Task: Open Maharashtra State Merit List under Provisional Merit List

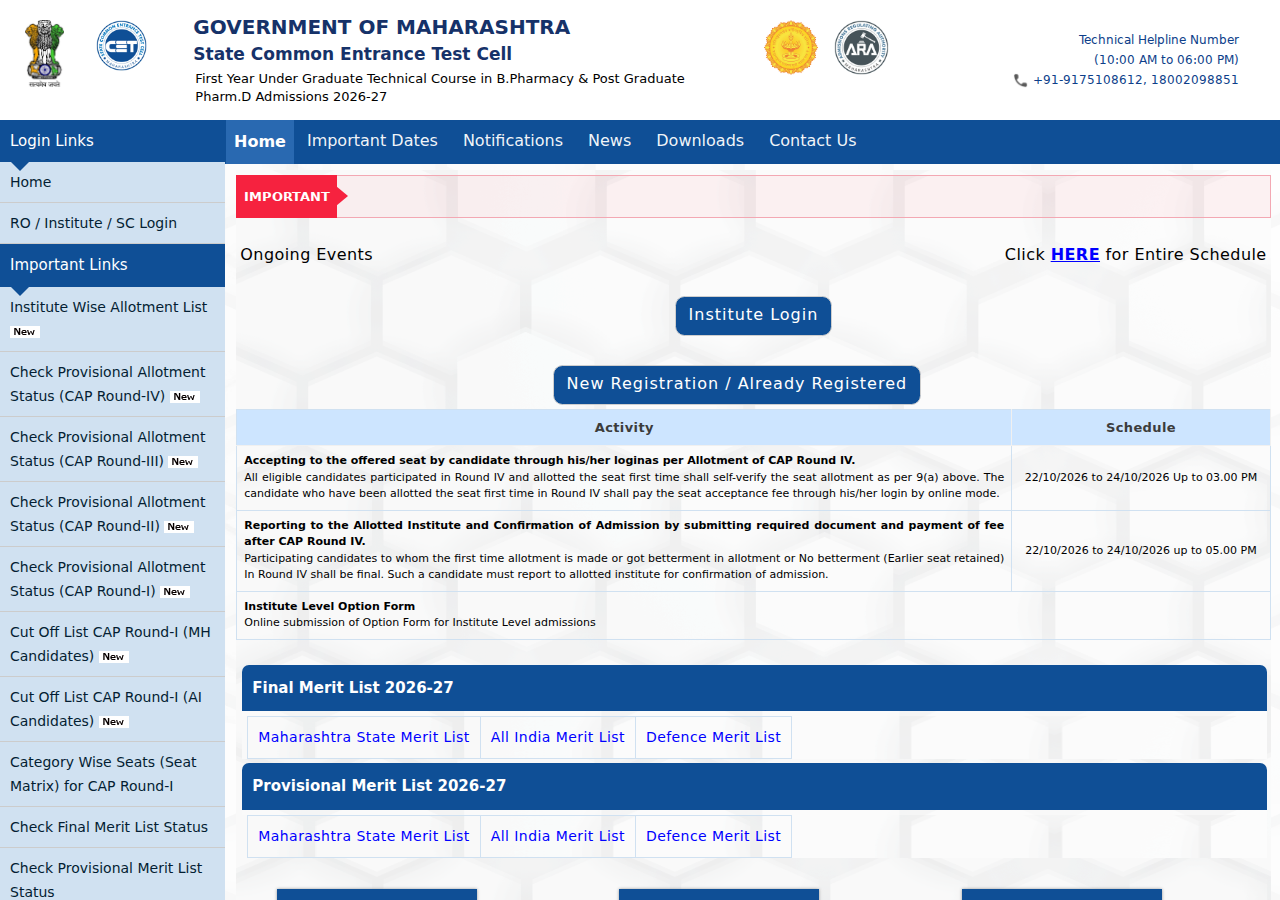Action: (364, 837)
